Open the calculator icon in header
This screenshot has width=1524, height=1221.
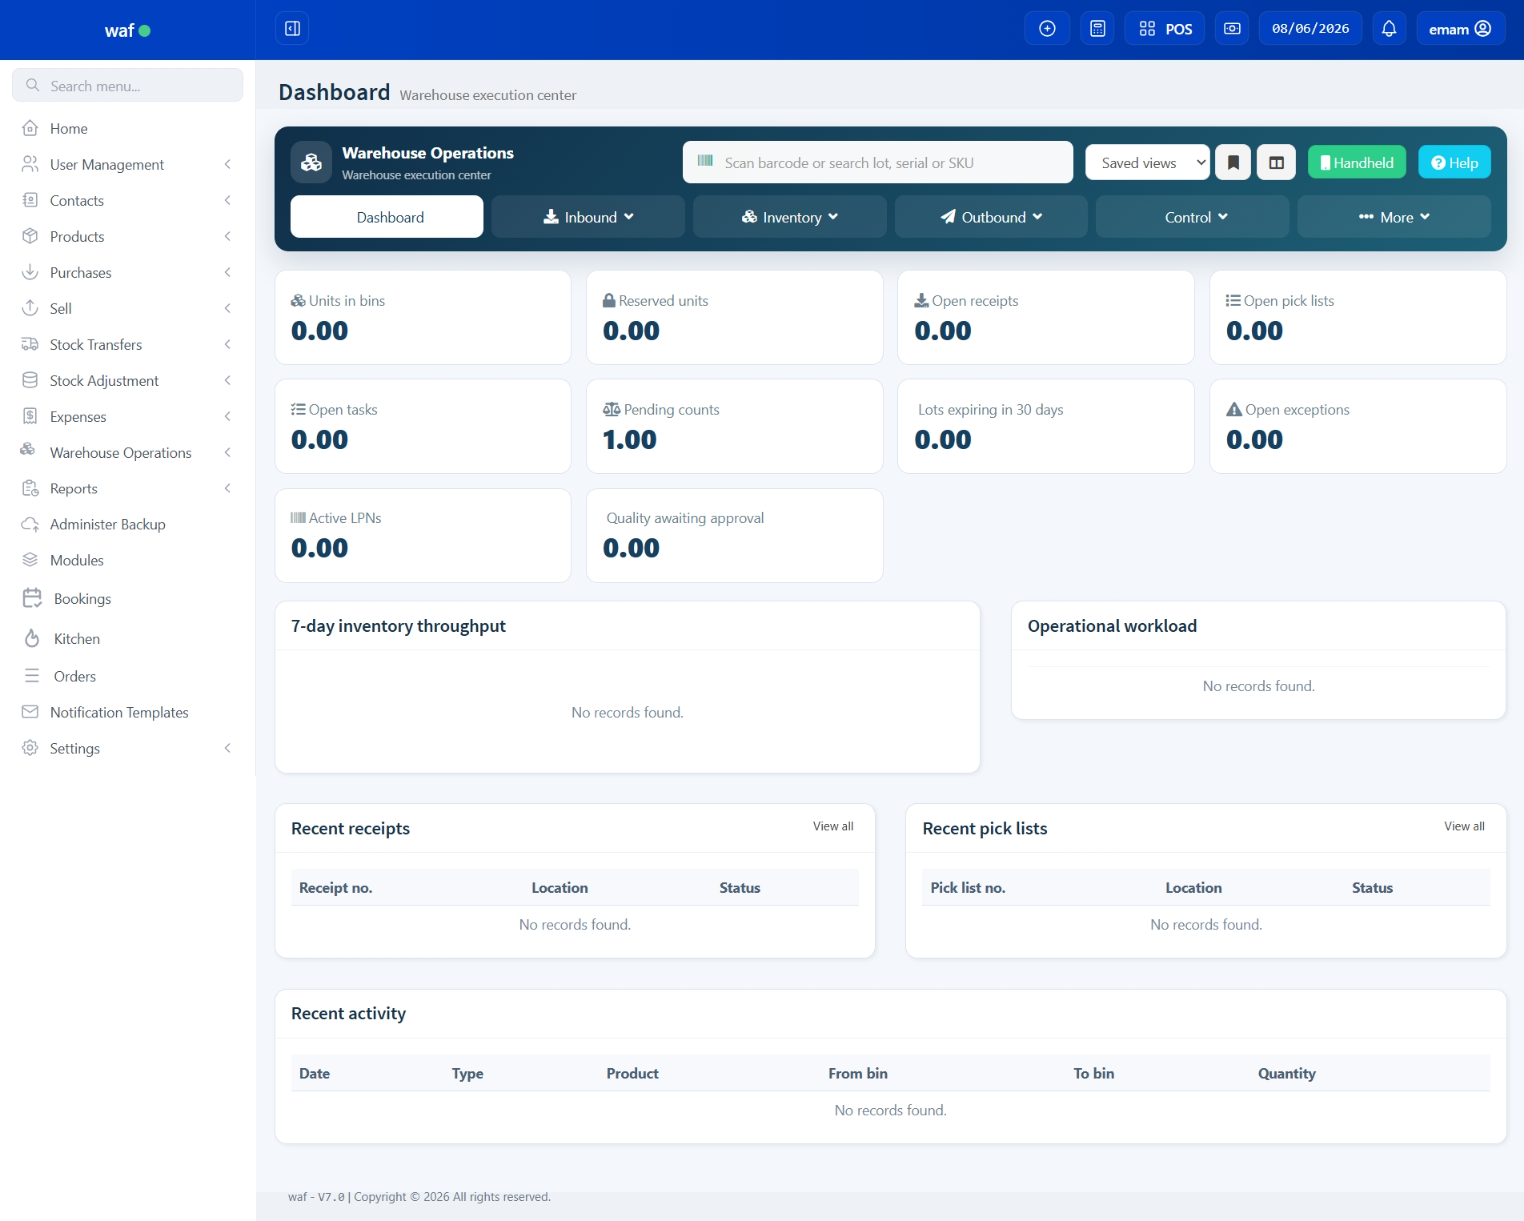1097,29
